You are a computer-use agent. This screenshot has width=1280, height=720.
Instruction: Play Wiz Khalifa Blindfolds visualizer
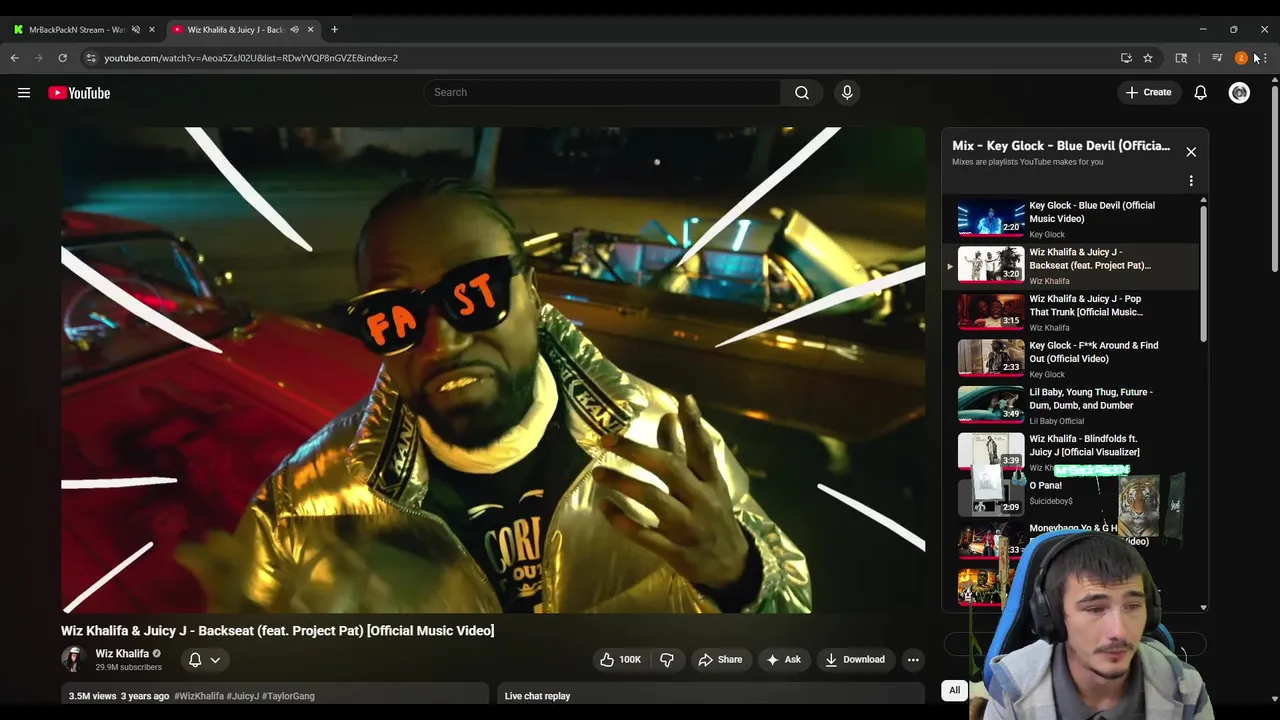(x=1072, y=452)
